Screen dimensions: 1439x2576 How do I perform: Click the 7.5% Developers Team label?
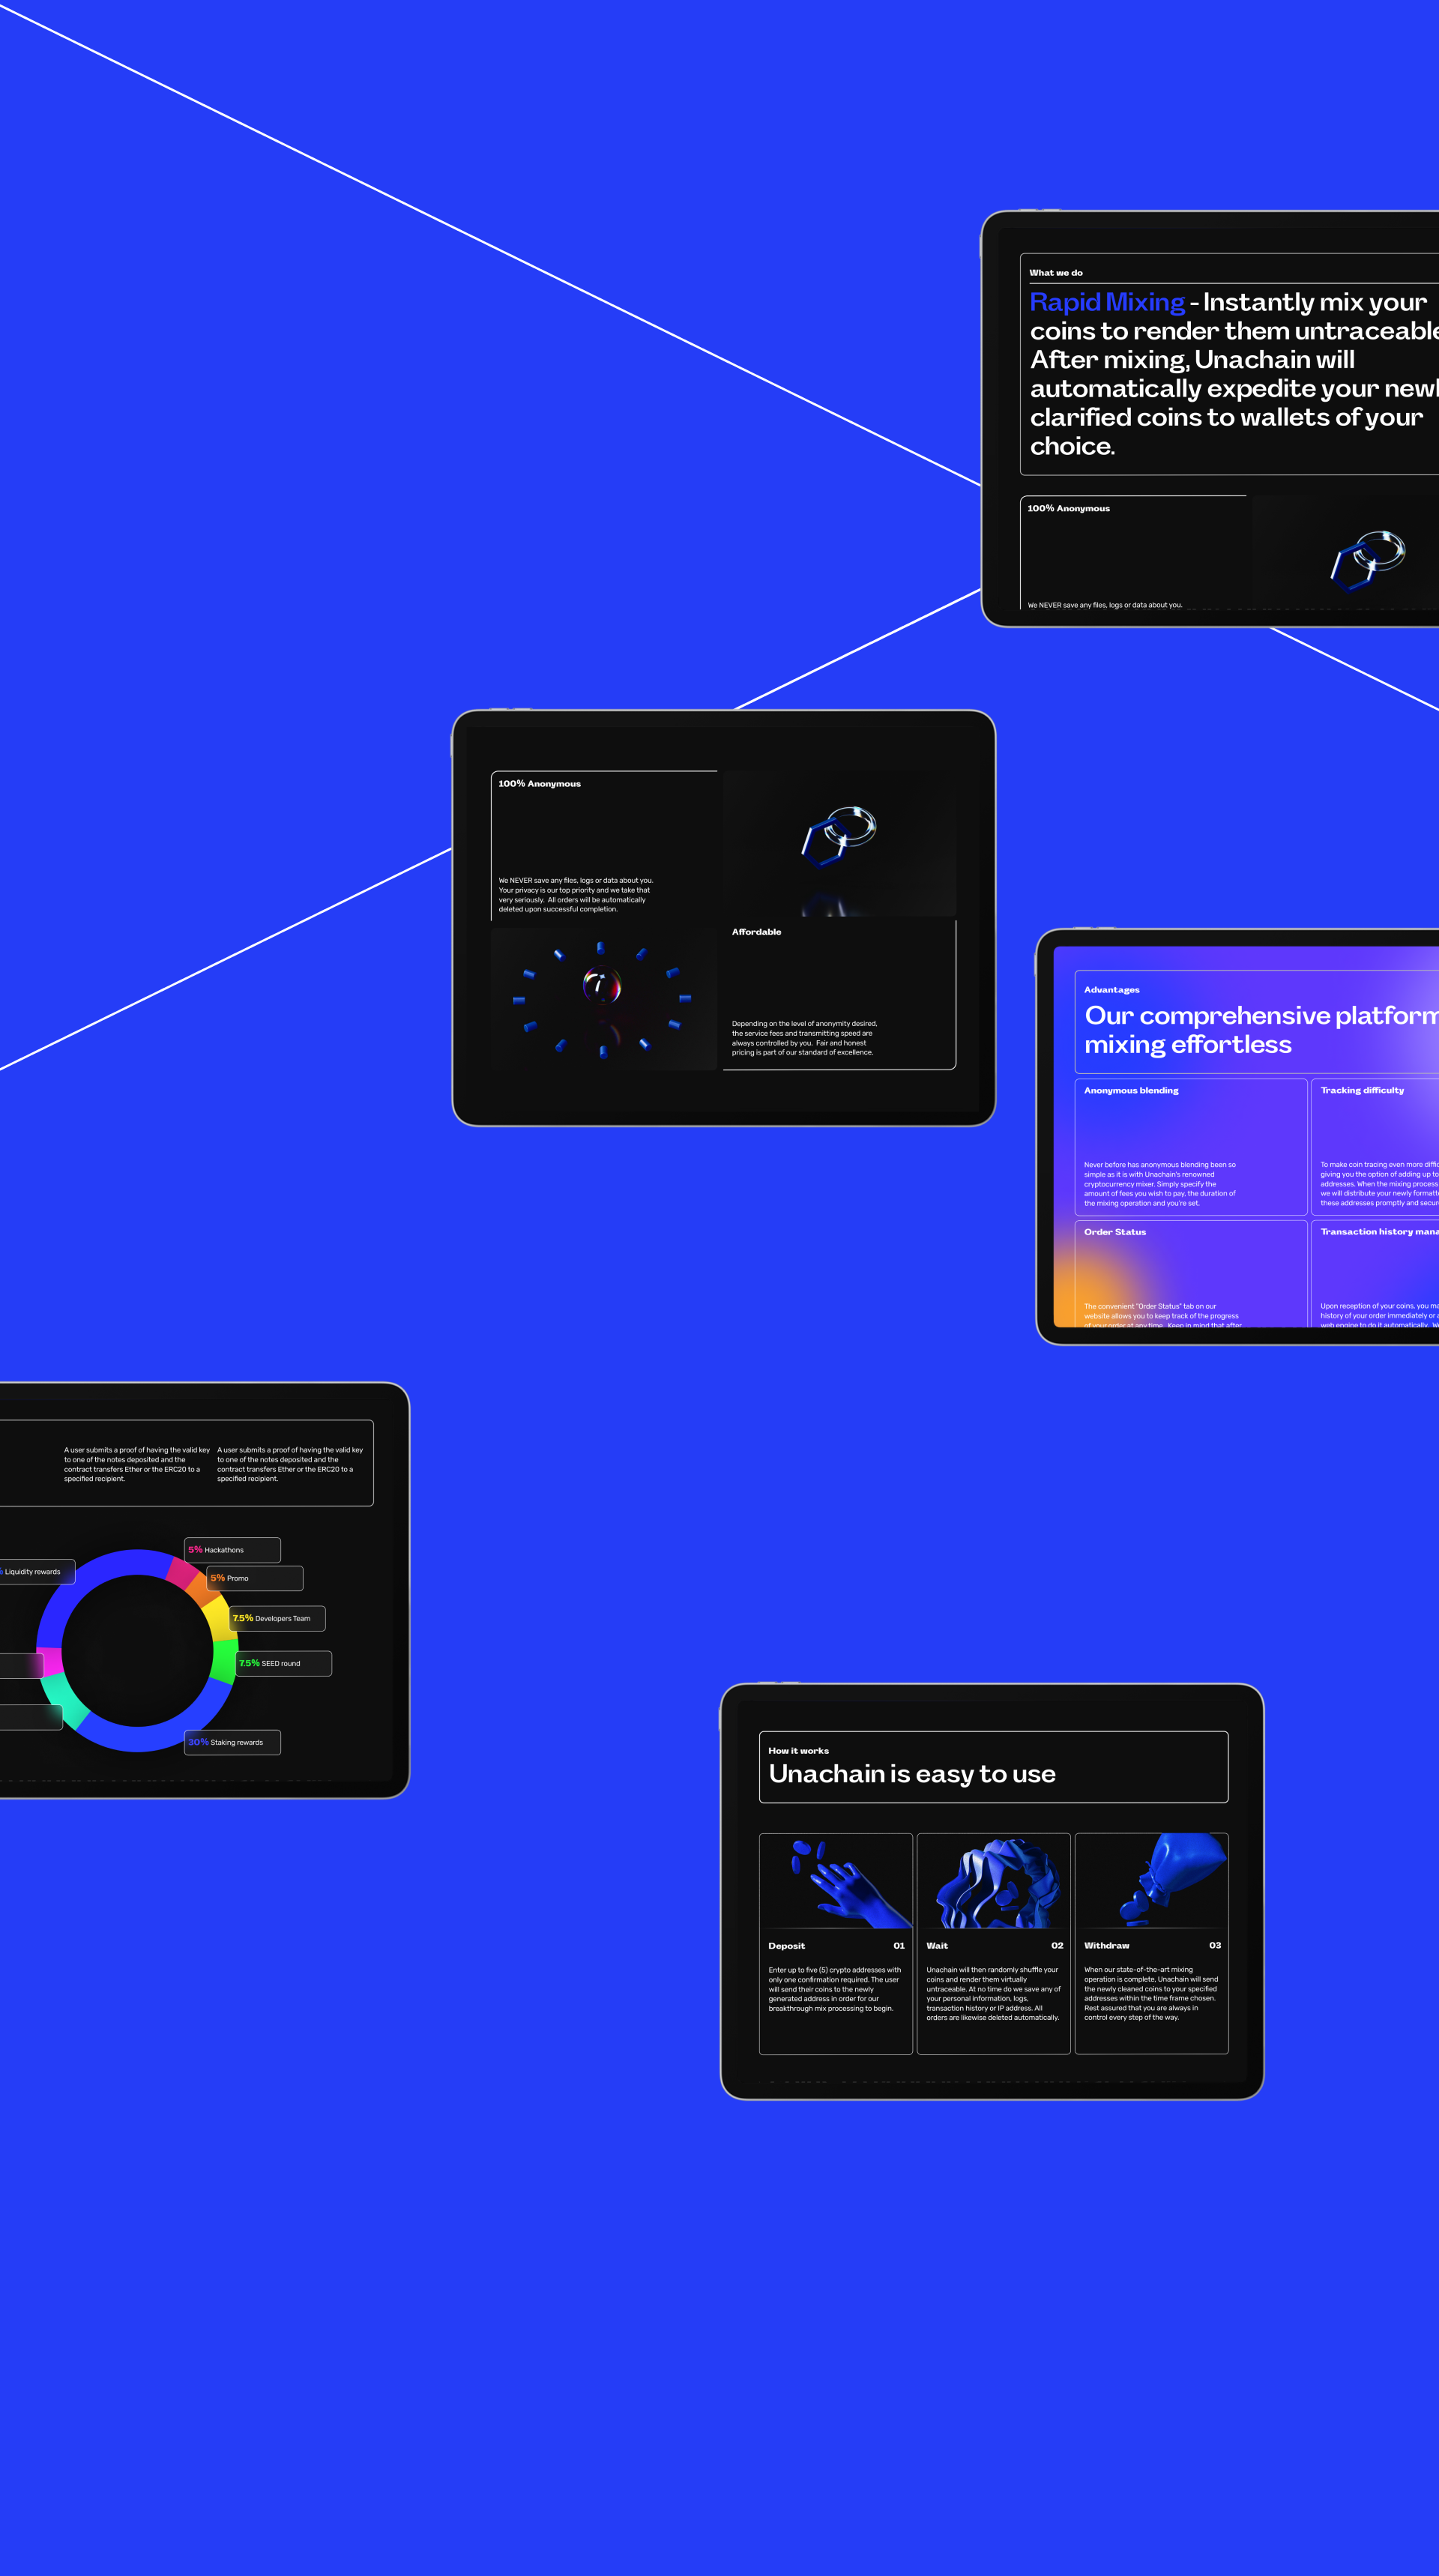(x=277, y=1618)
